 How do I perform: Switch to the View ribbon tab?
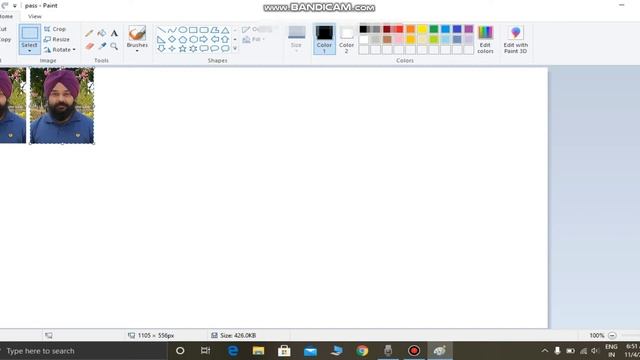point(35,16)
